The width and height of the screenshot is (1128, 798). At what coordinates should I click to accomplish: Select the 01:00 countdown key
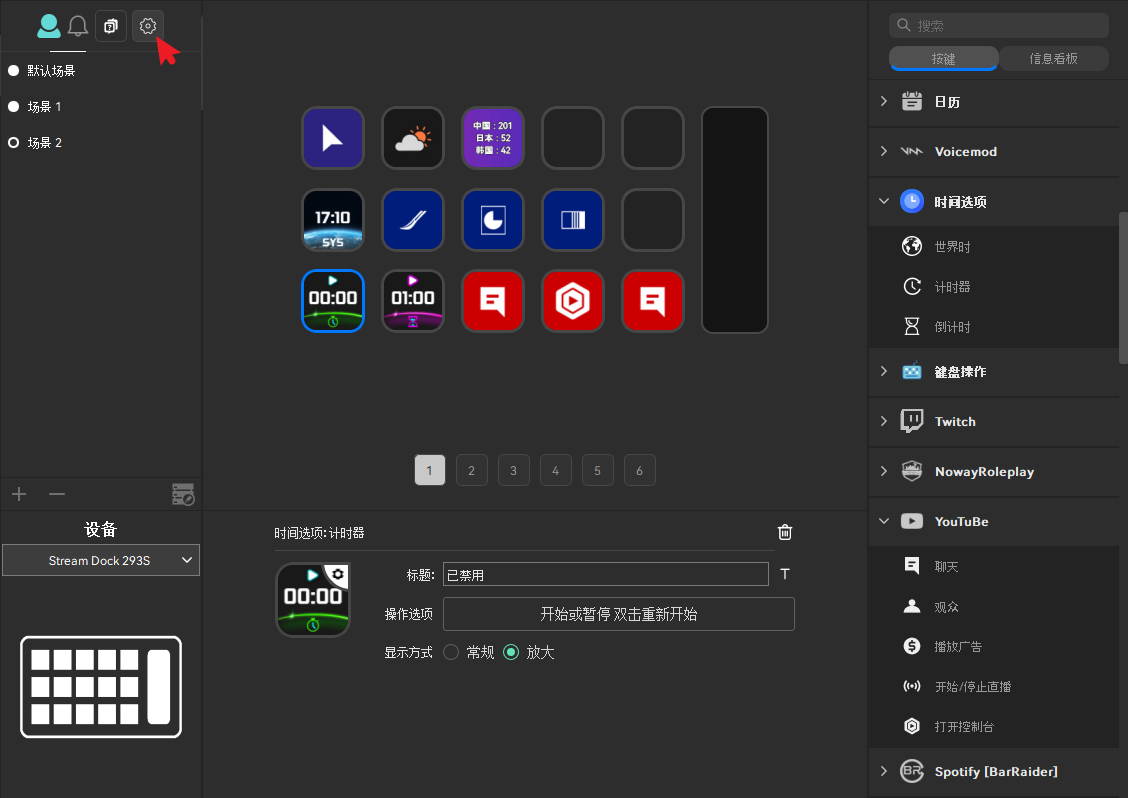pyautogui.click(x=413, y=301)
